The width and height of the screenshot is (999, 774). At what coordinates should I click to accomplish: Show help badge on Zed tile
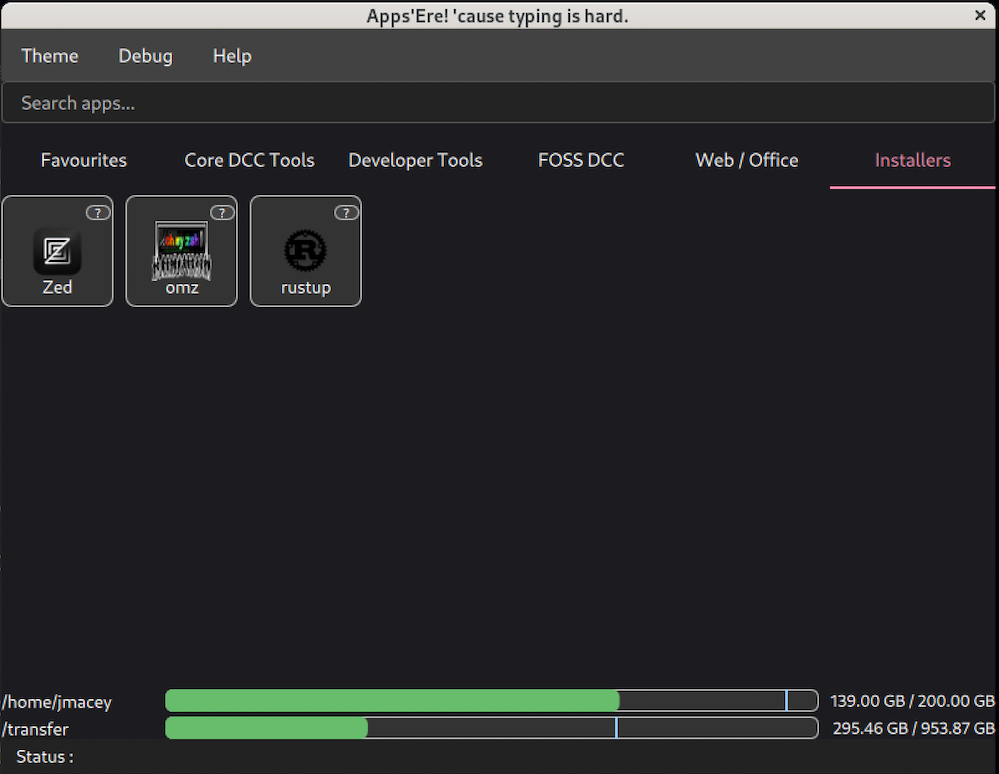(97, 212)
